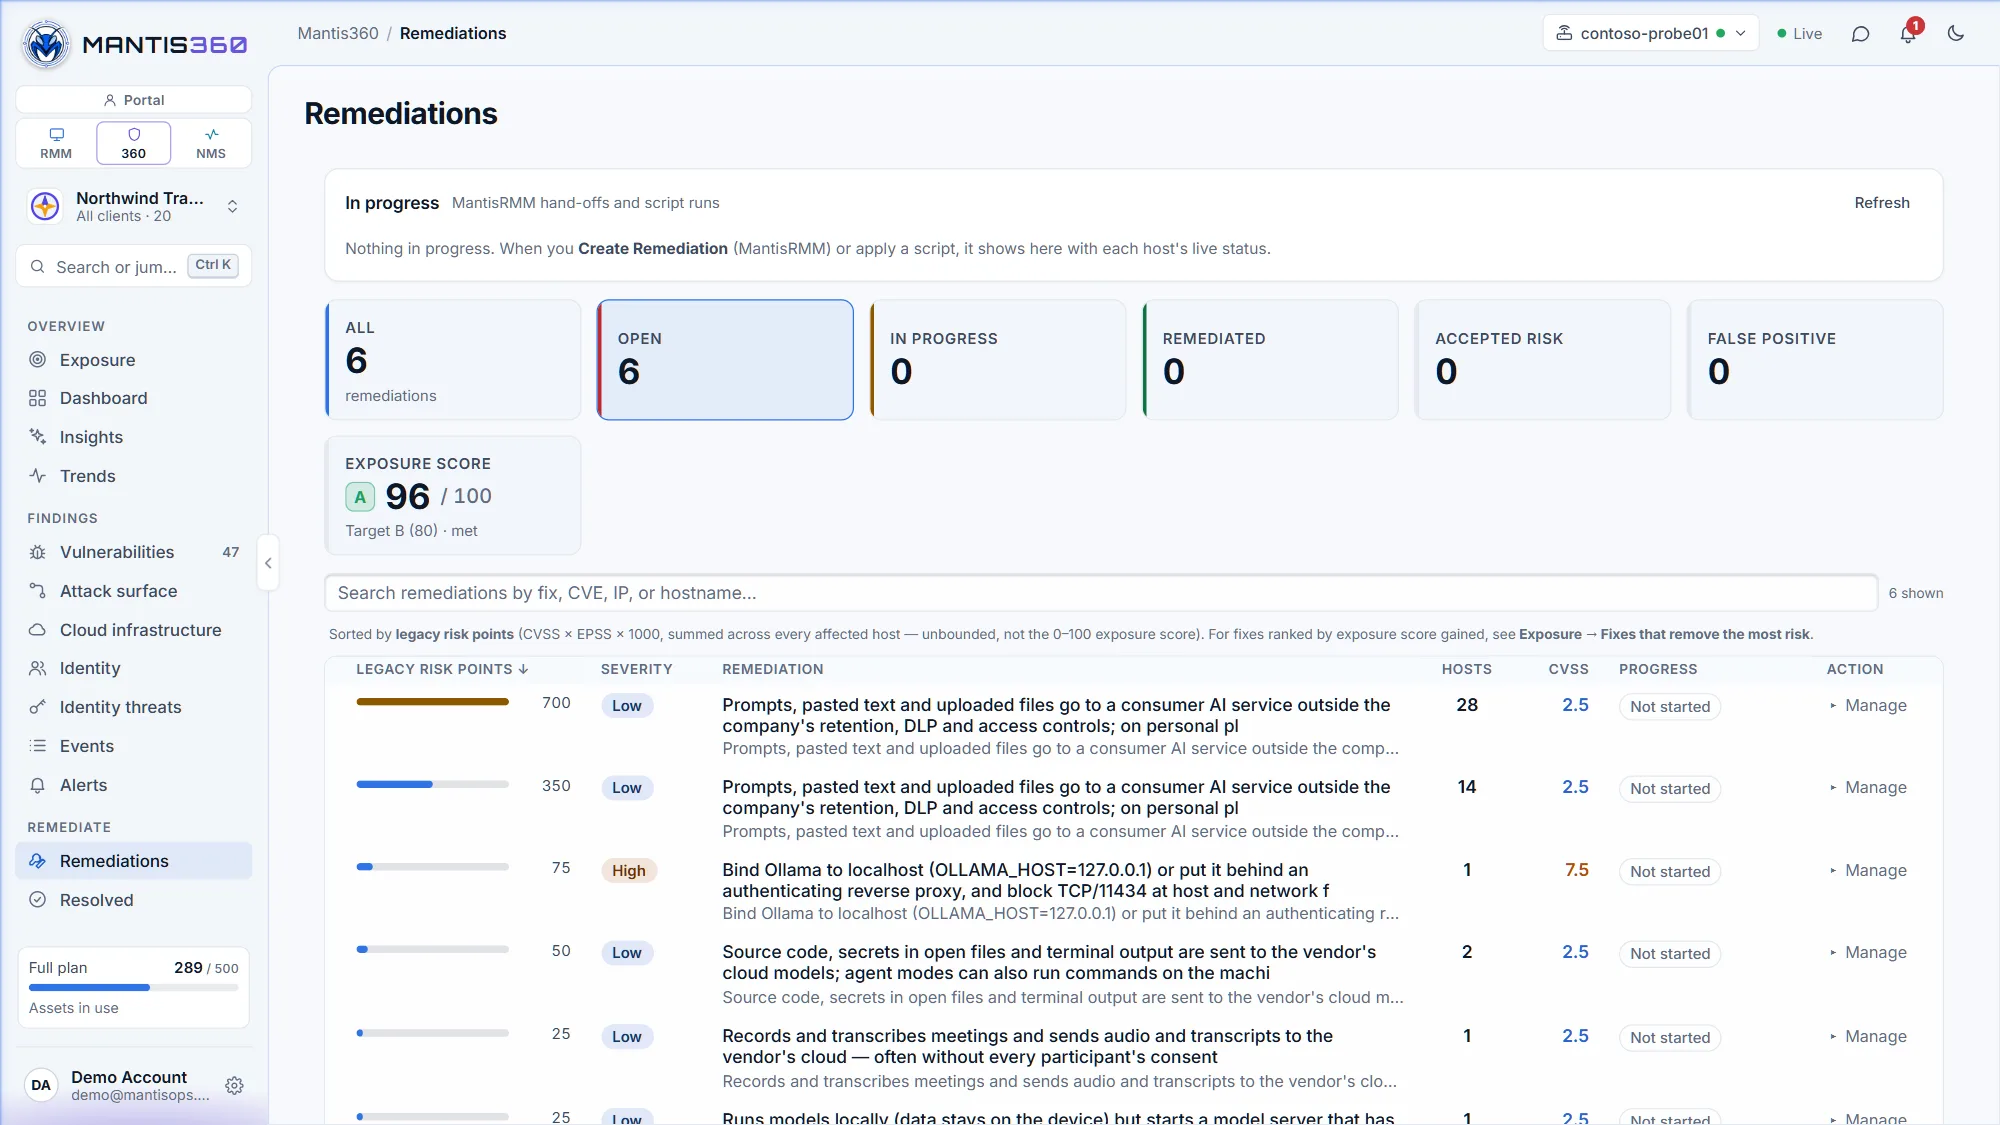Switch to the NMS tab

click(x=211, y=143)
